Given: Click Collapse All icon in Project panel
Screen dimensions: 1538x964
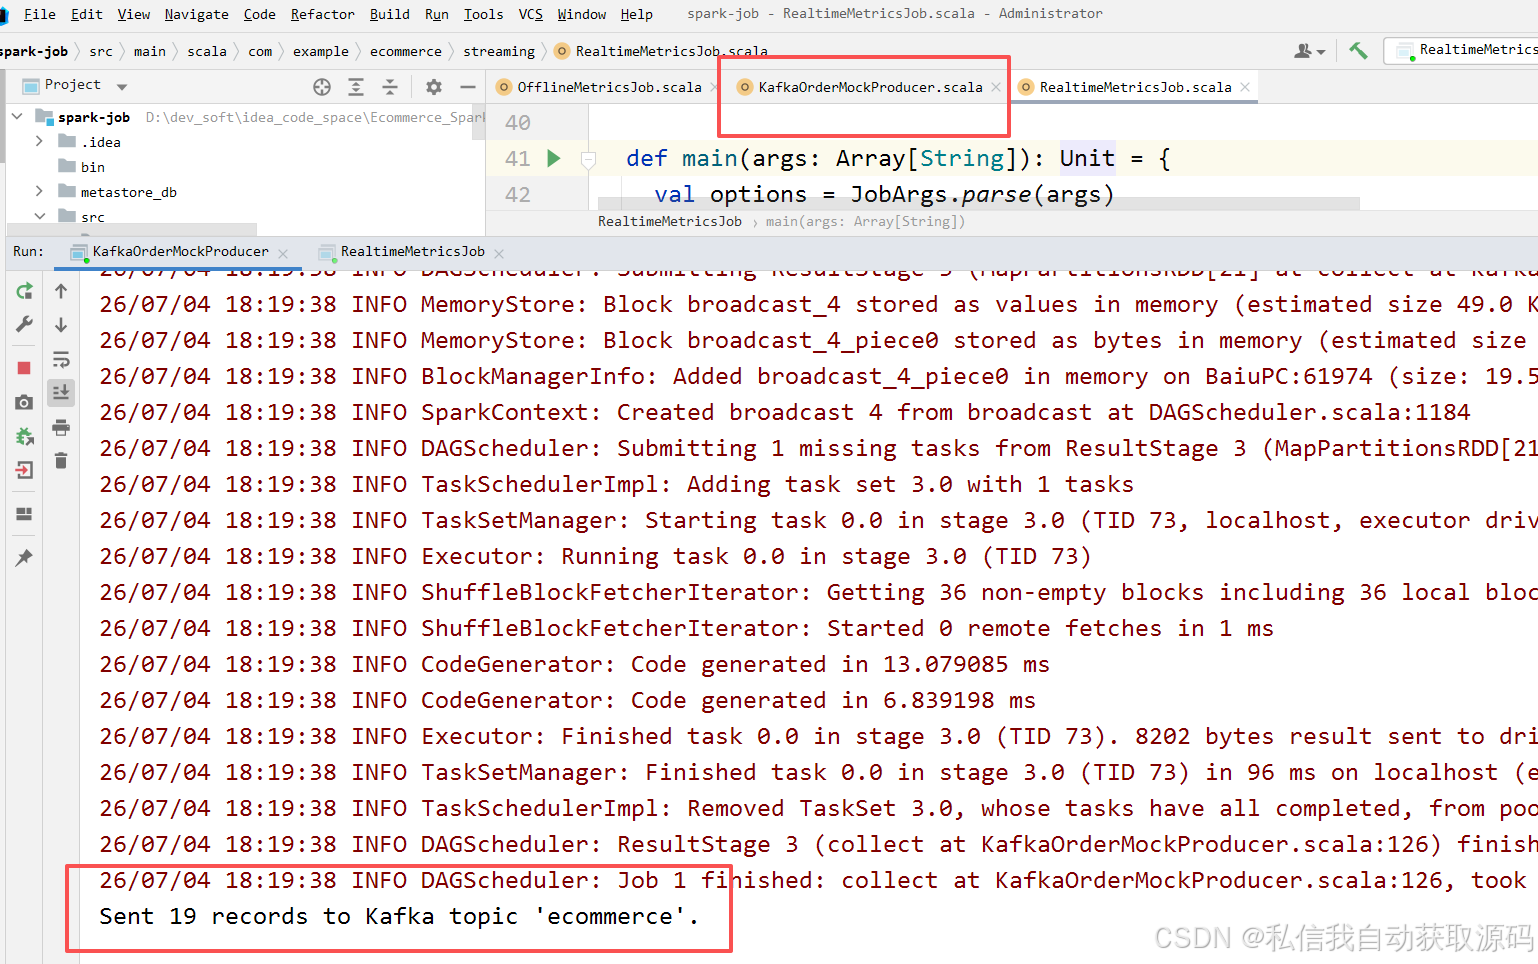Looking at the screenshot, I should tap(390, 87).
